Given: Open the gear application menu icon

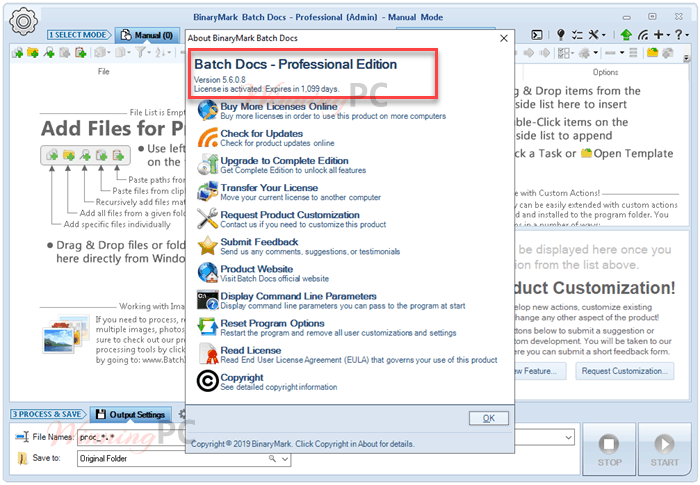Looking at the screenshot, I should pos(23,21).
